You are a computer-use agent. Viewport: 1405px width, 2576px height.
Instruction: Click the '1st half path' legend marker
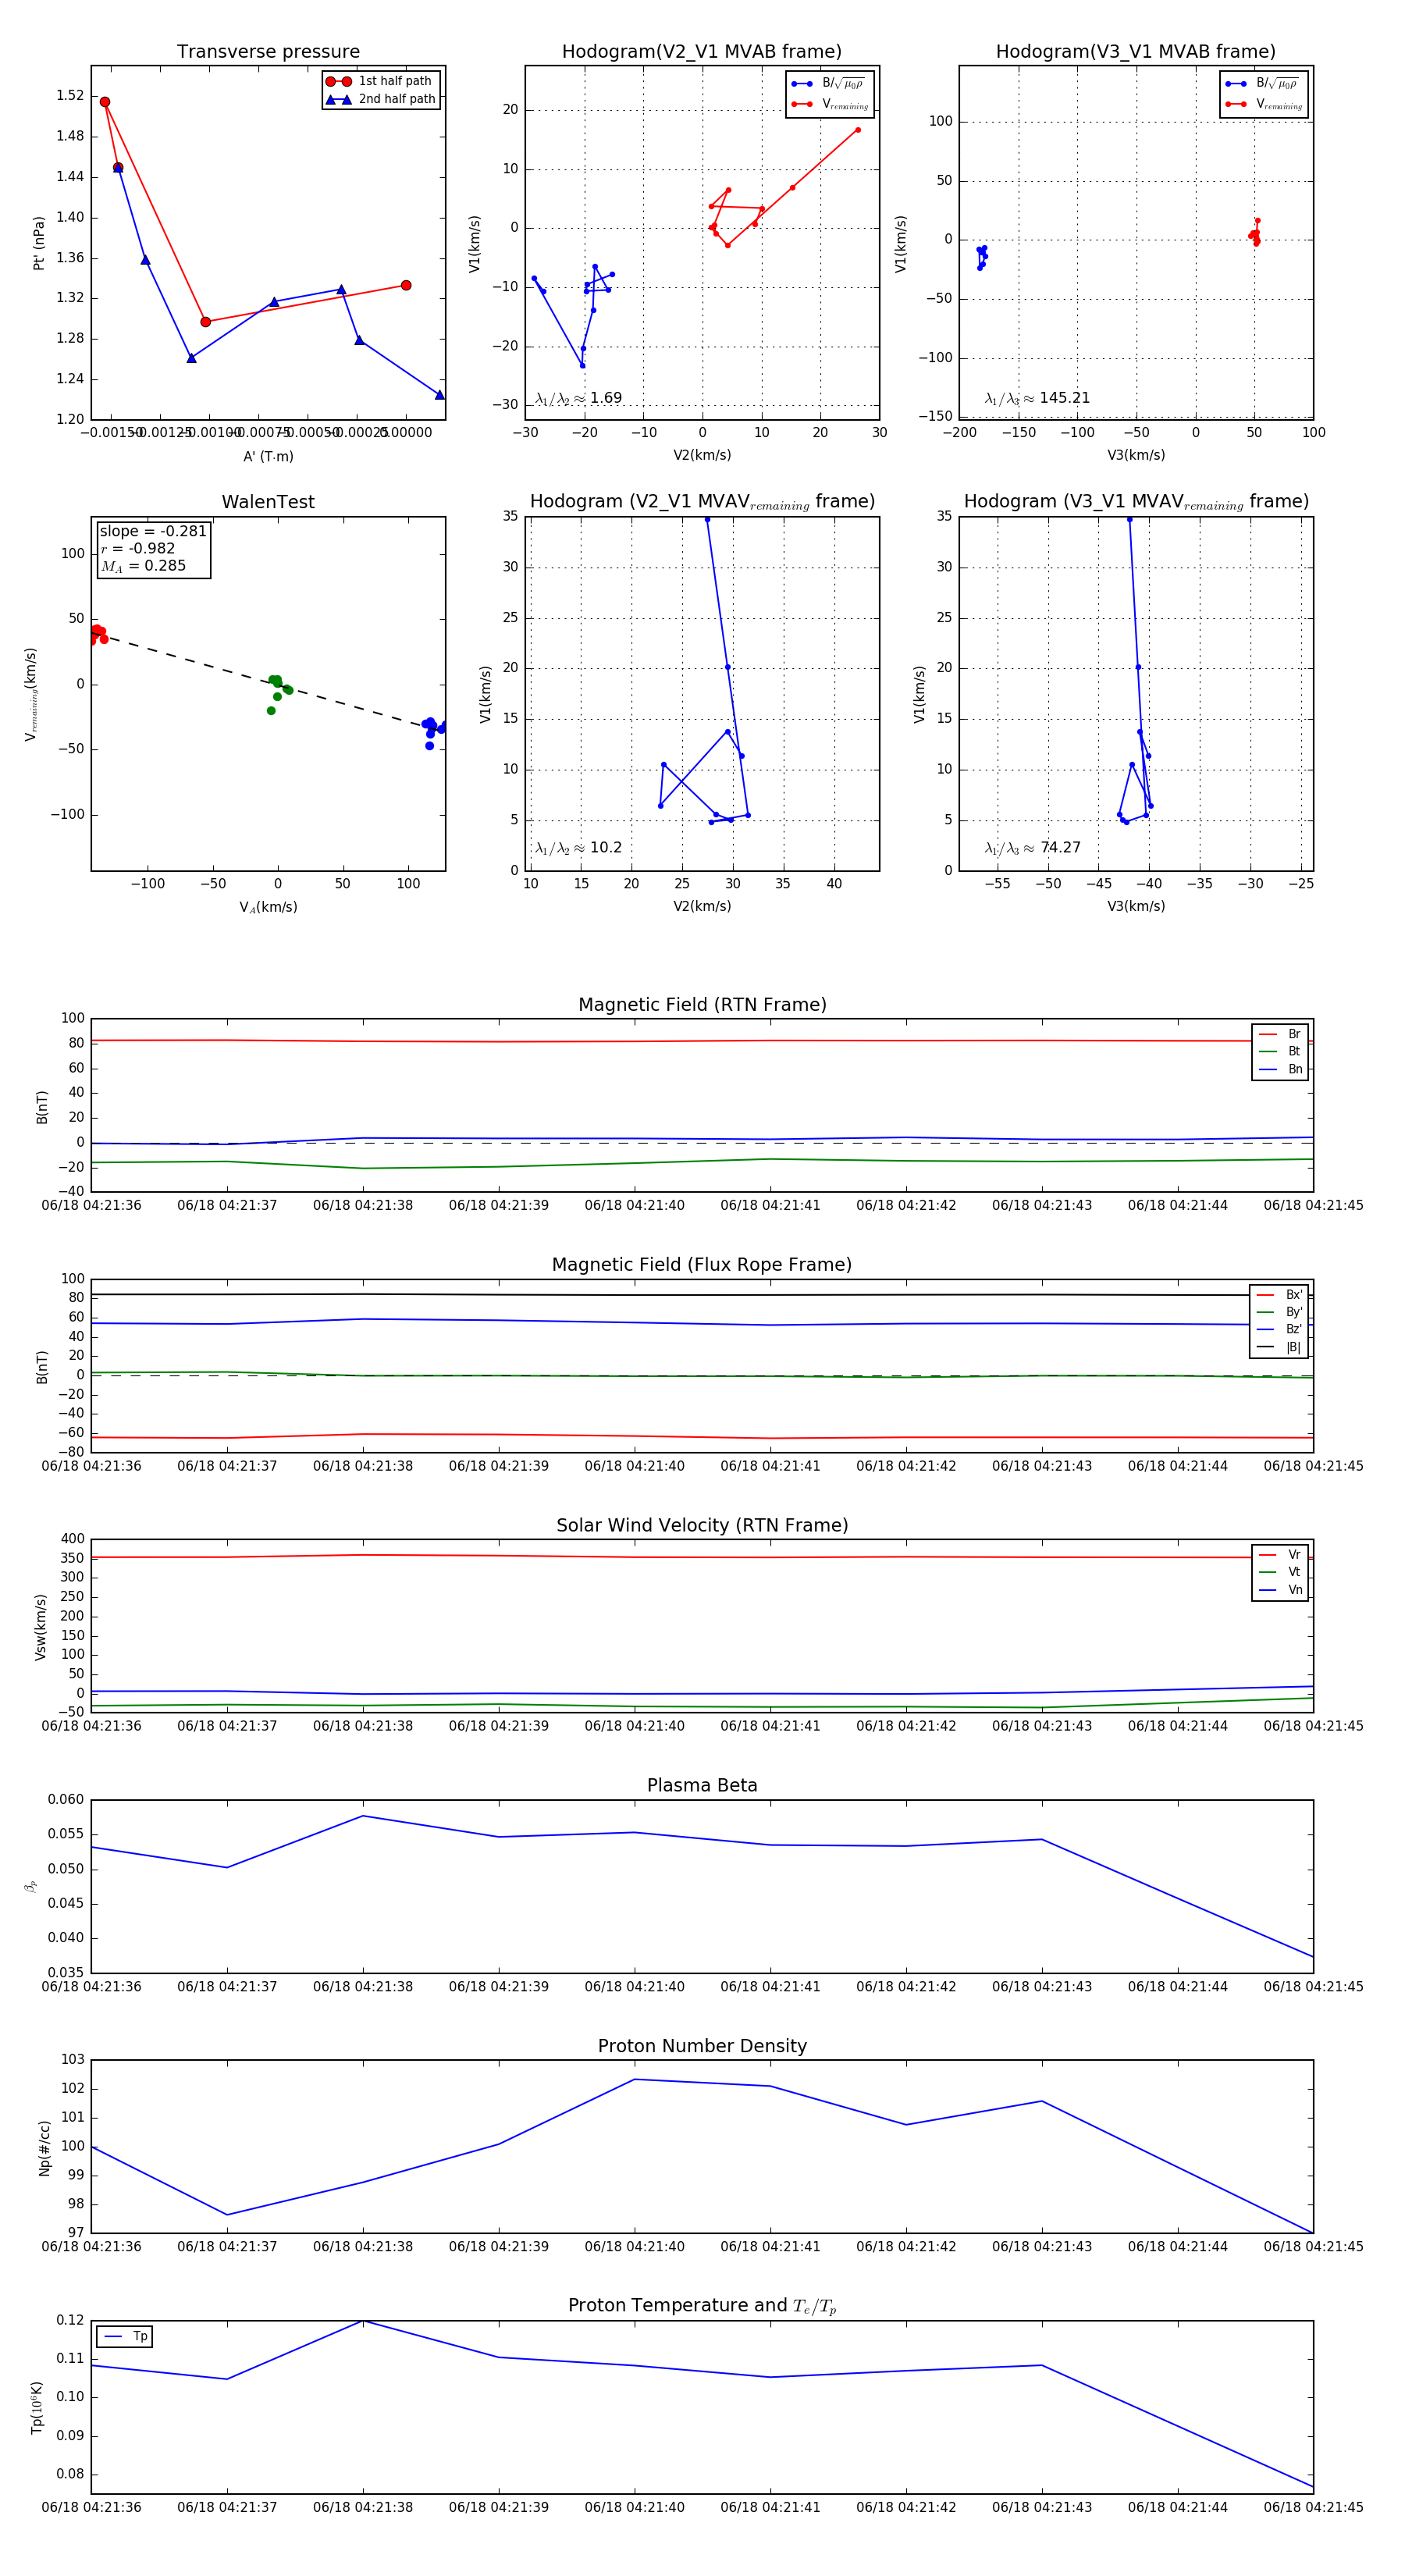339,81
